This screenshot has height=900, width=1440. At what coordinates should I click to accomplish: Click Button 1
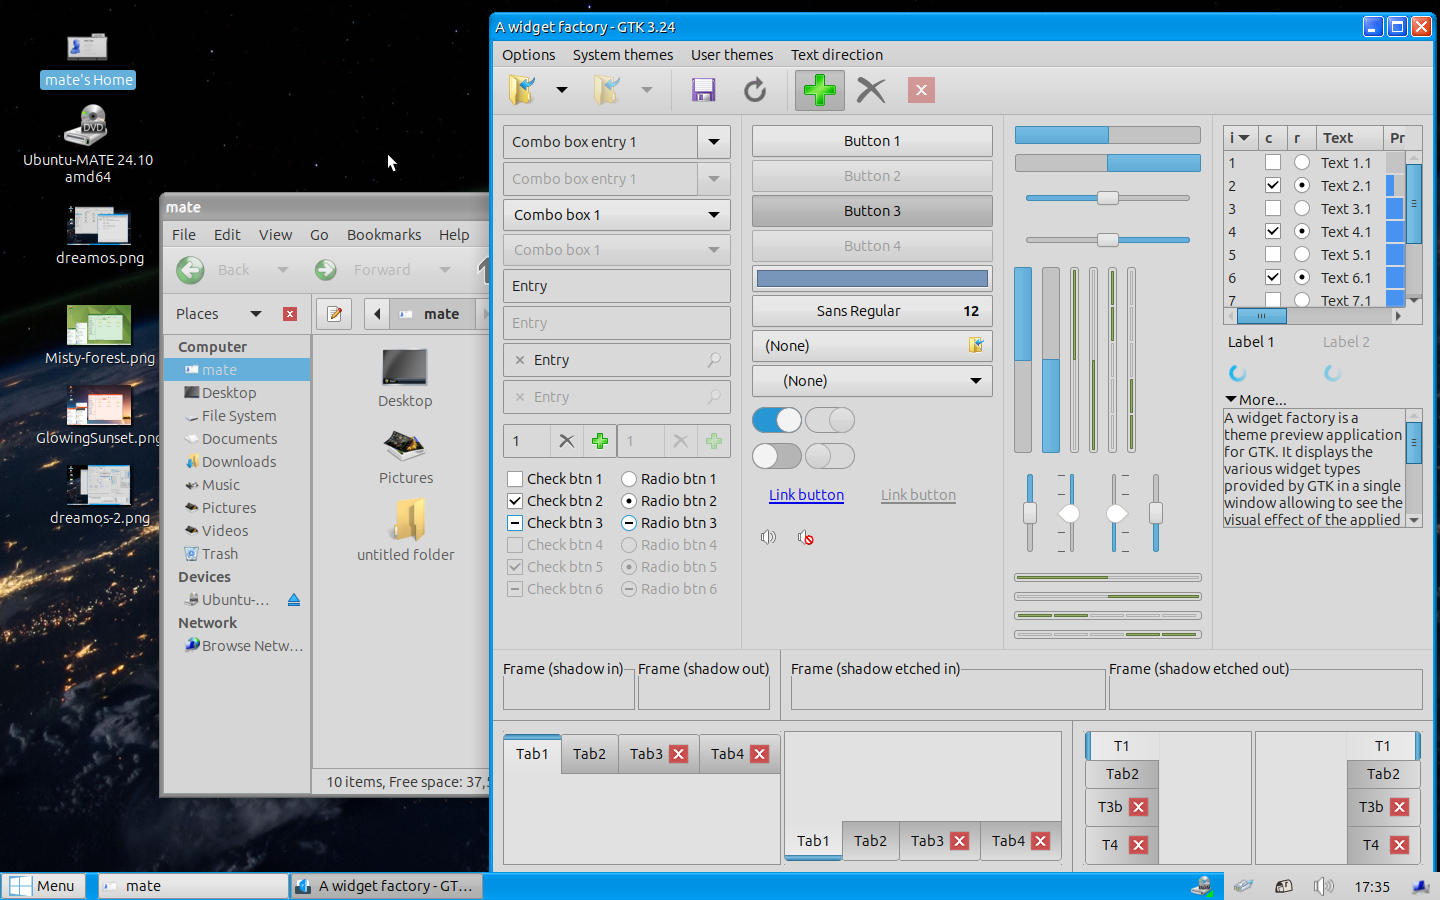[872, 141]
